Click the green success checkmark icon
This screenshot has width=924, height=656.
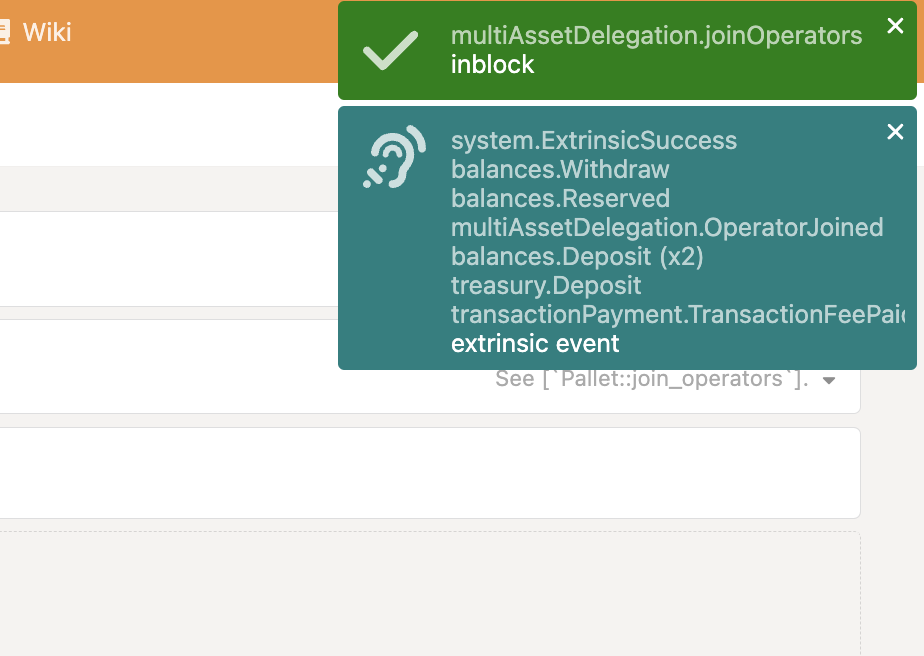pos(391,49)
